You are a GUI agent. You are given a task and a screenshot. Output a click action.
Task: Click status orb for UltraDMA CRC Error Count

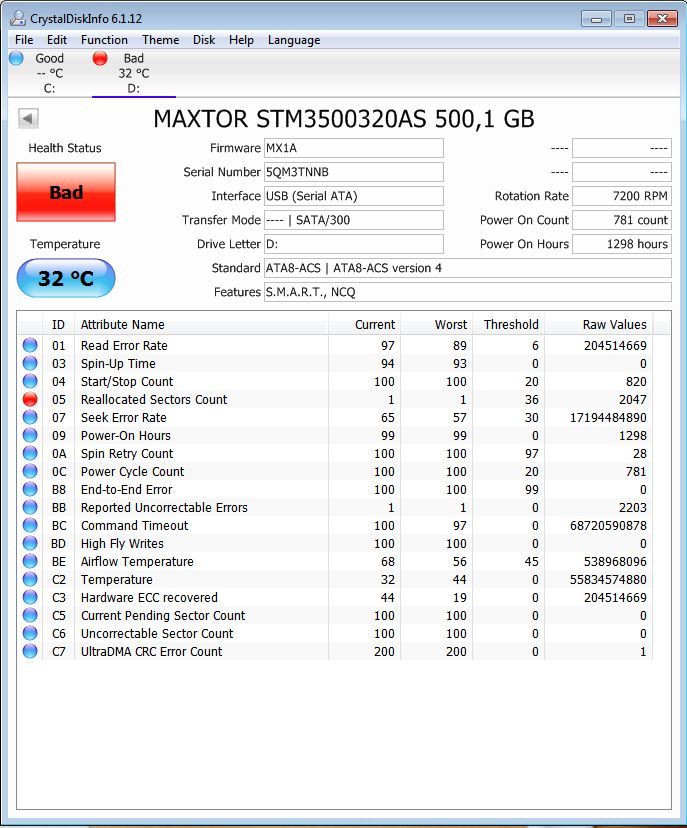tap(30, 651)
